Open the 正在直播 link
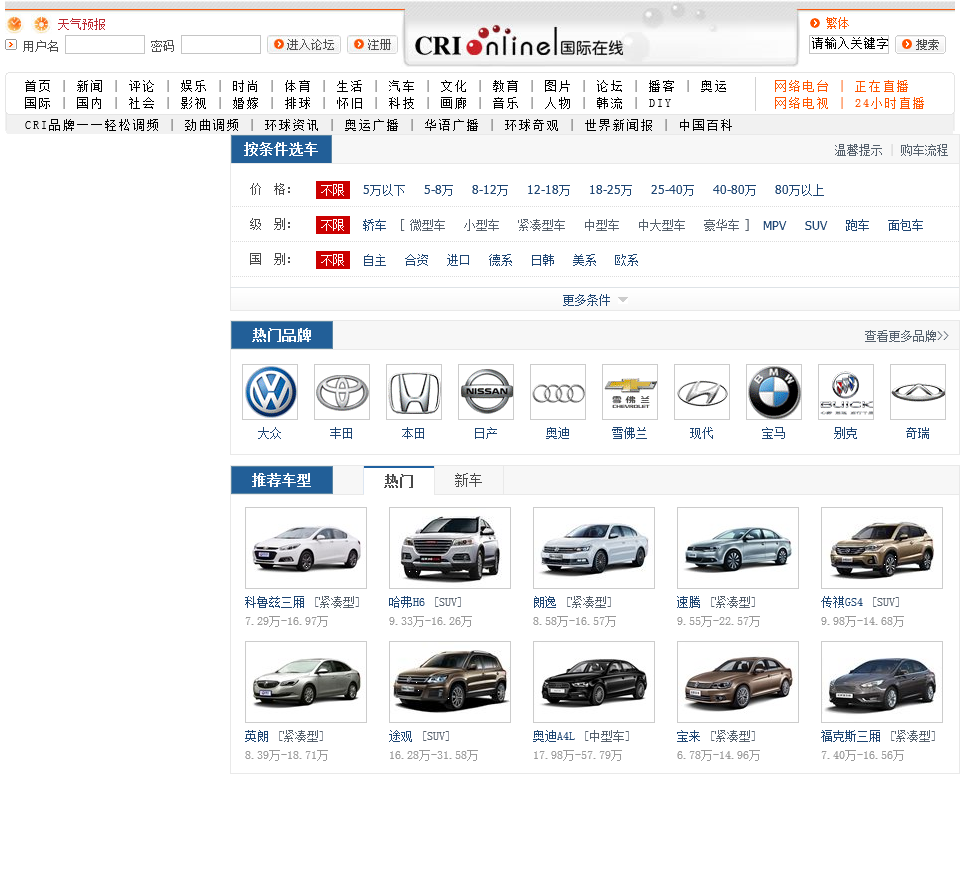 (882, 86)
